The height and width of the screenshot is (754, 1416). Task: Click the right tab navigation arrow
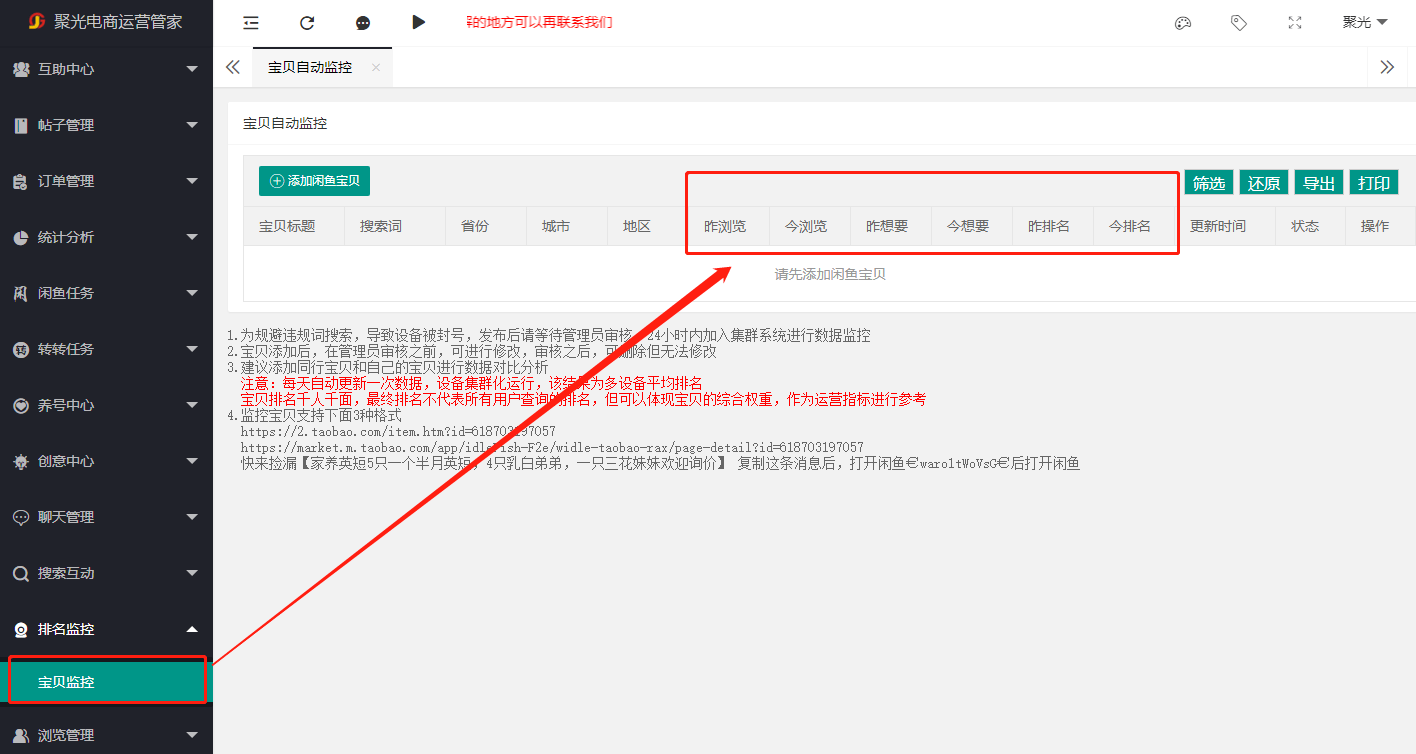pos(1387,67)
